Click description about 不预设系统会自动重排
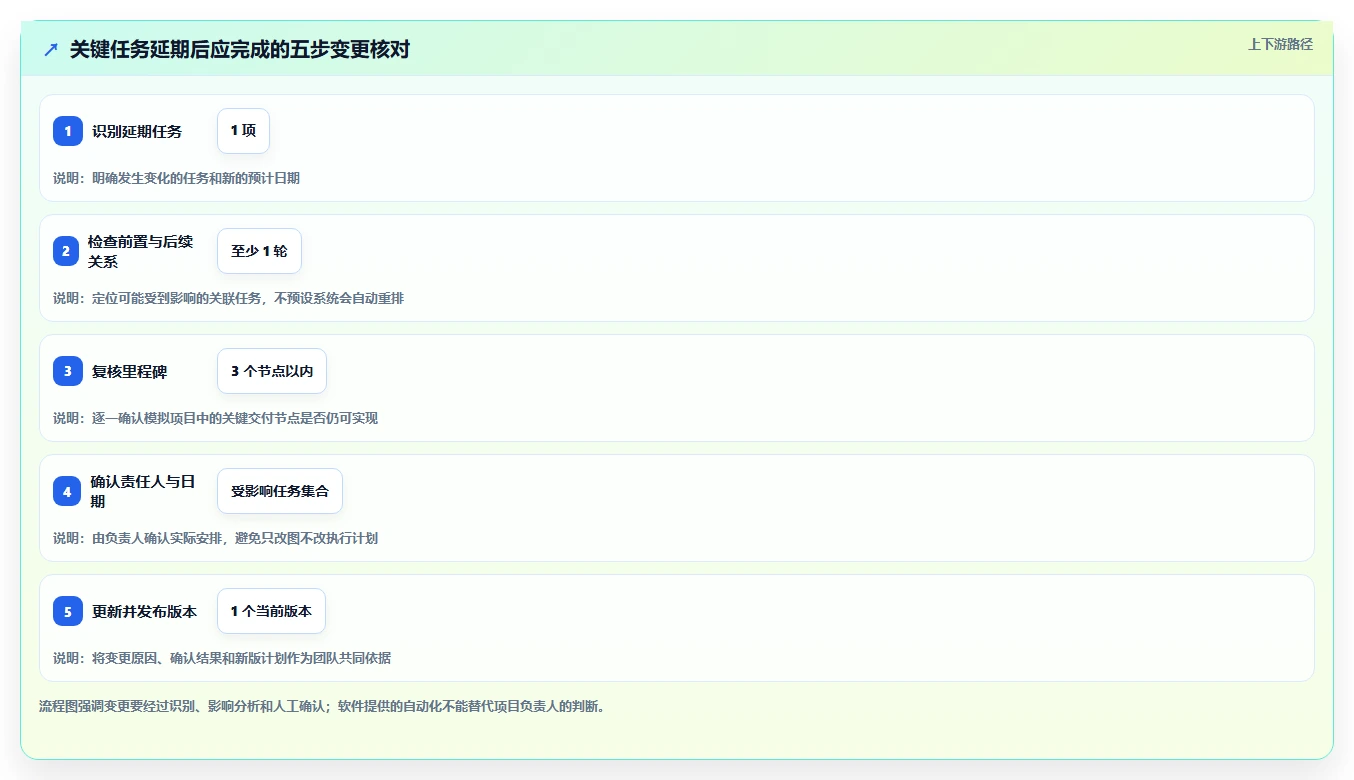The image size is (1354, 780). click(x=228, y=298)
